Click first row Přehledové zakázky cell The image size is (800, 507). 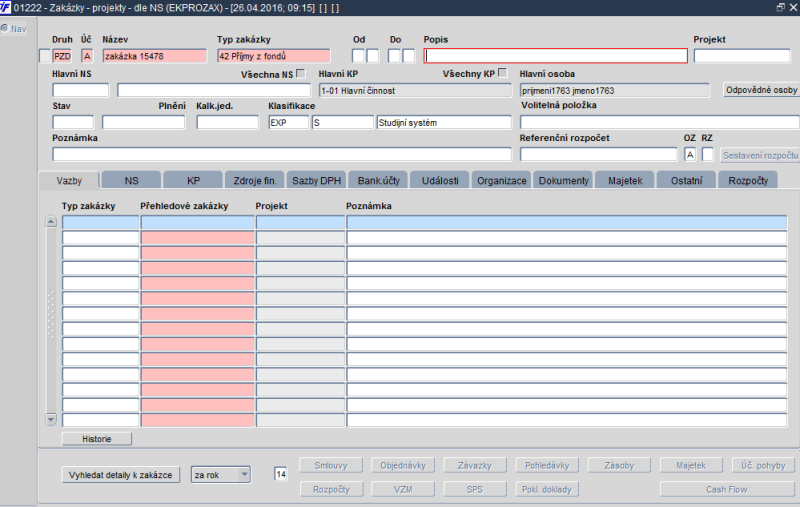(x=197, y=222)
